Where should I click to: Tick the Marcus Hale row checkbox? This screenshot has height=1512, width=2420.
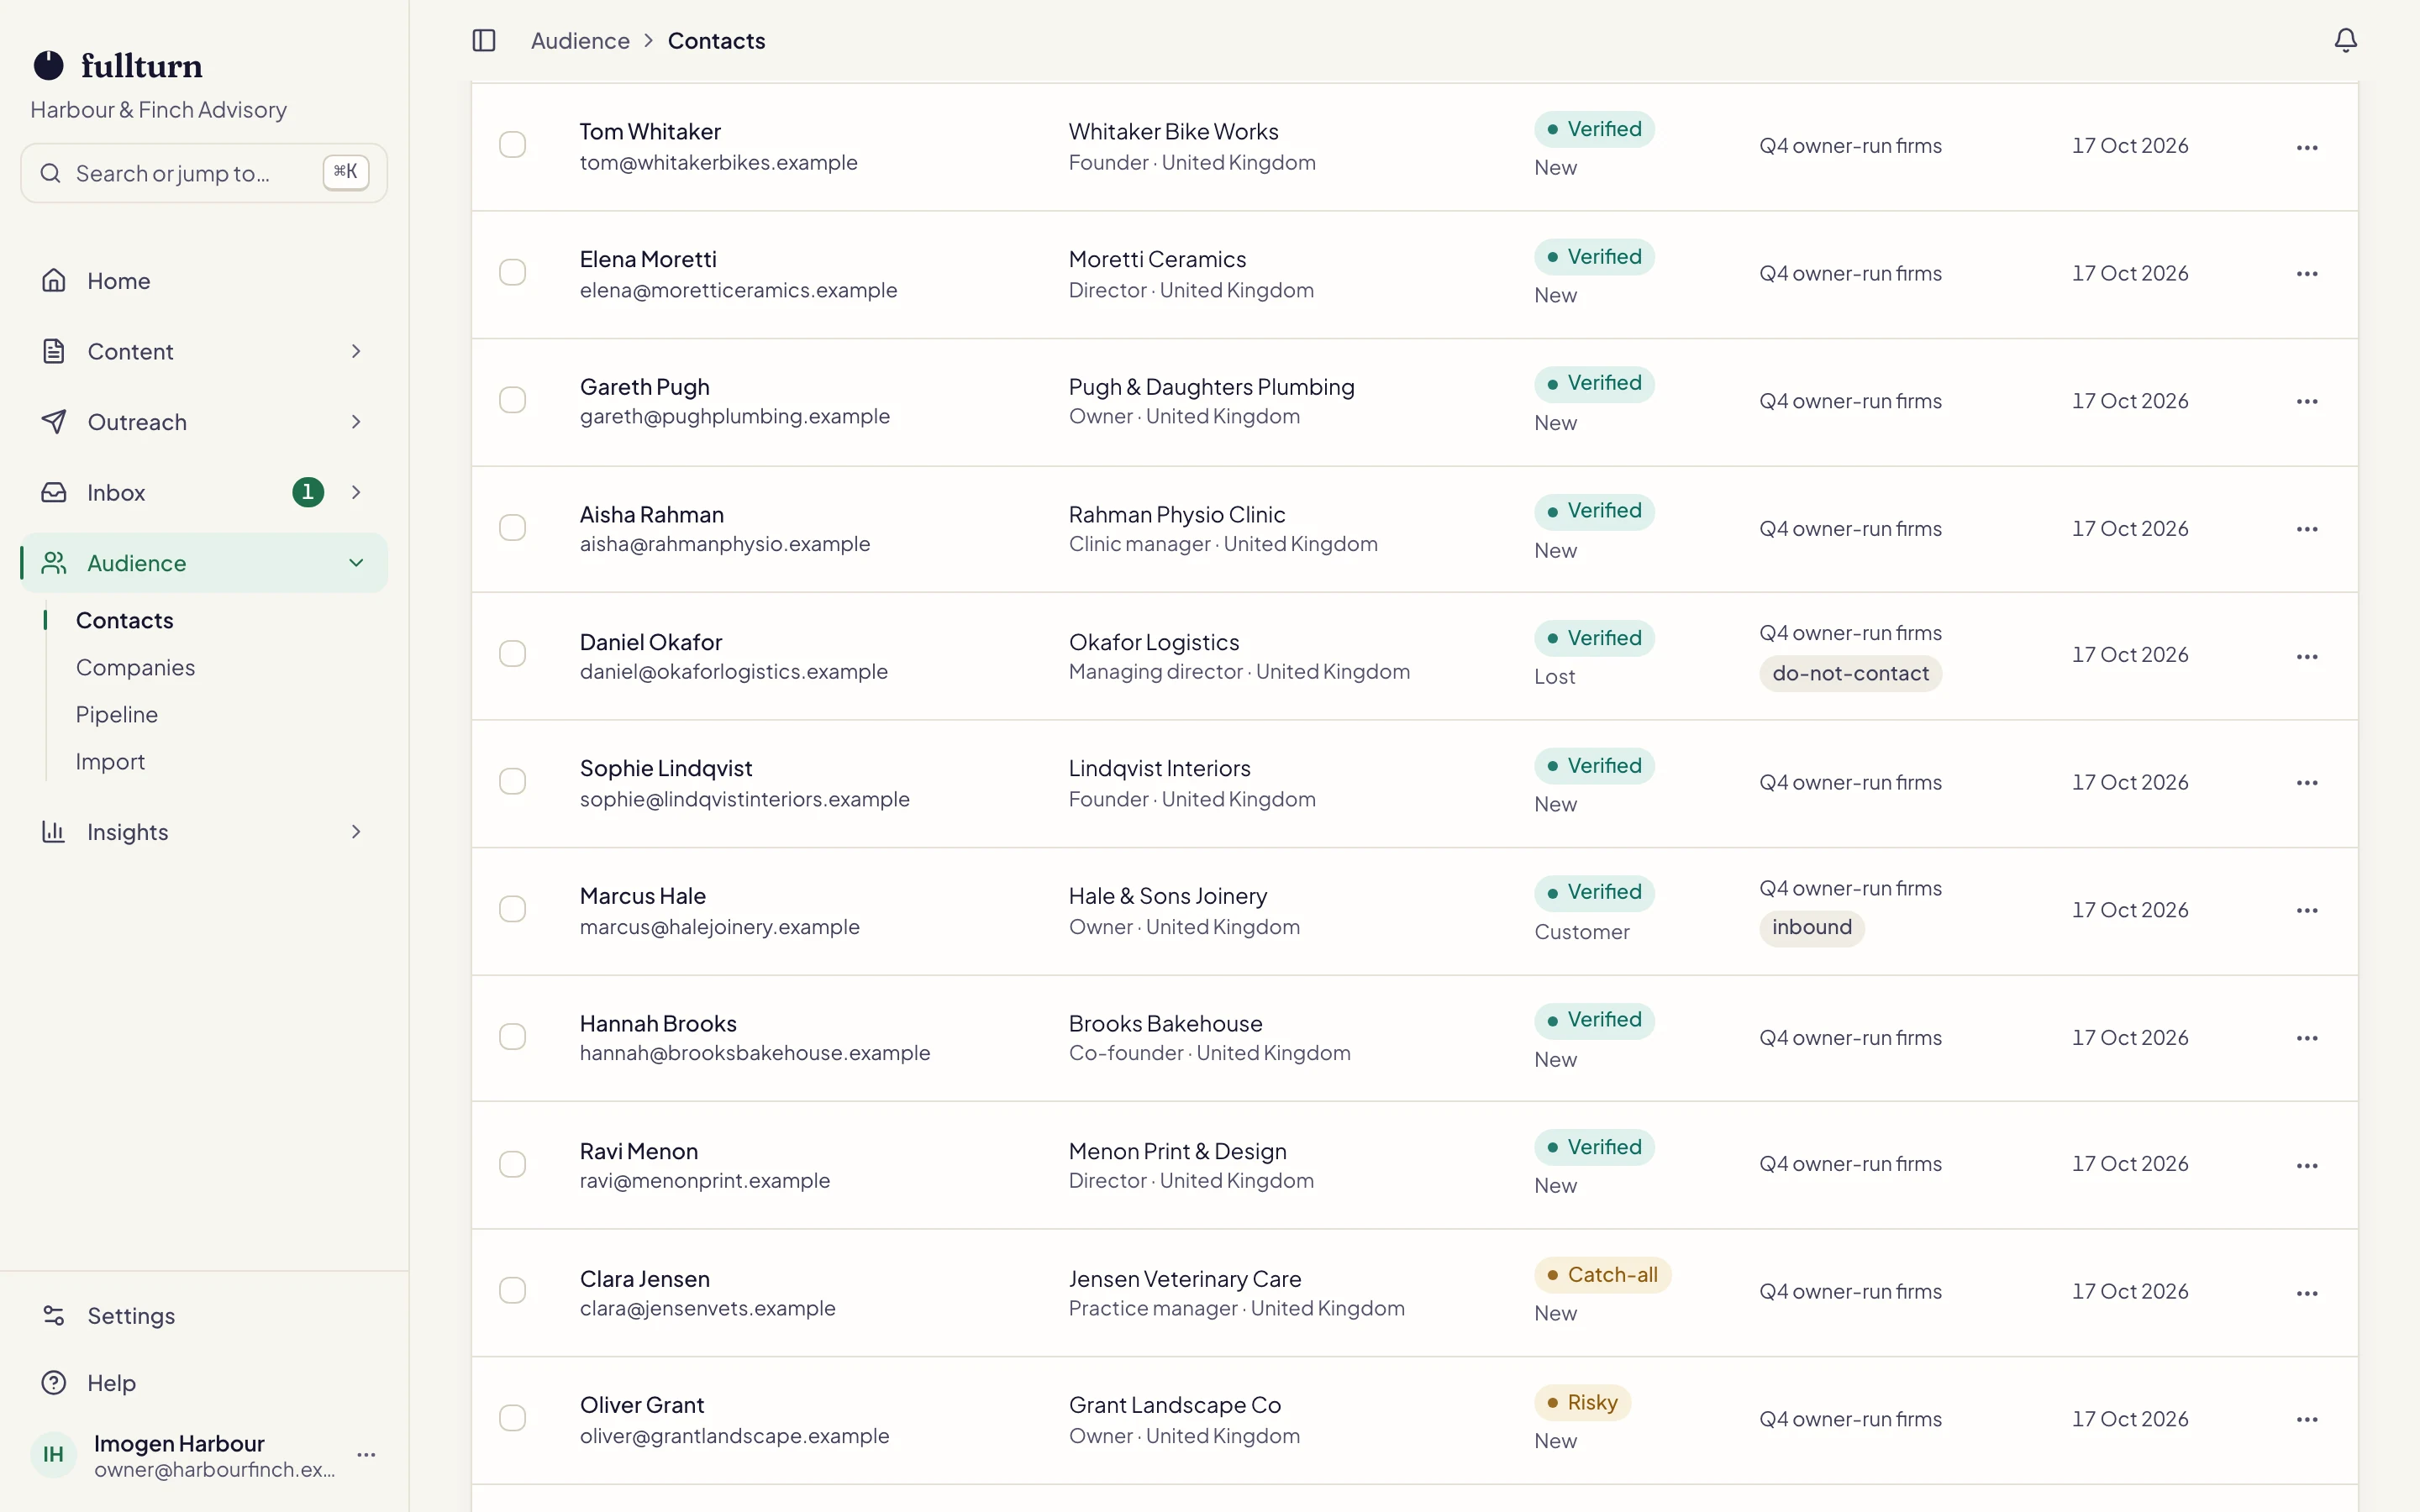tap(512, 909)
